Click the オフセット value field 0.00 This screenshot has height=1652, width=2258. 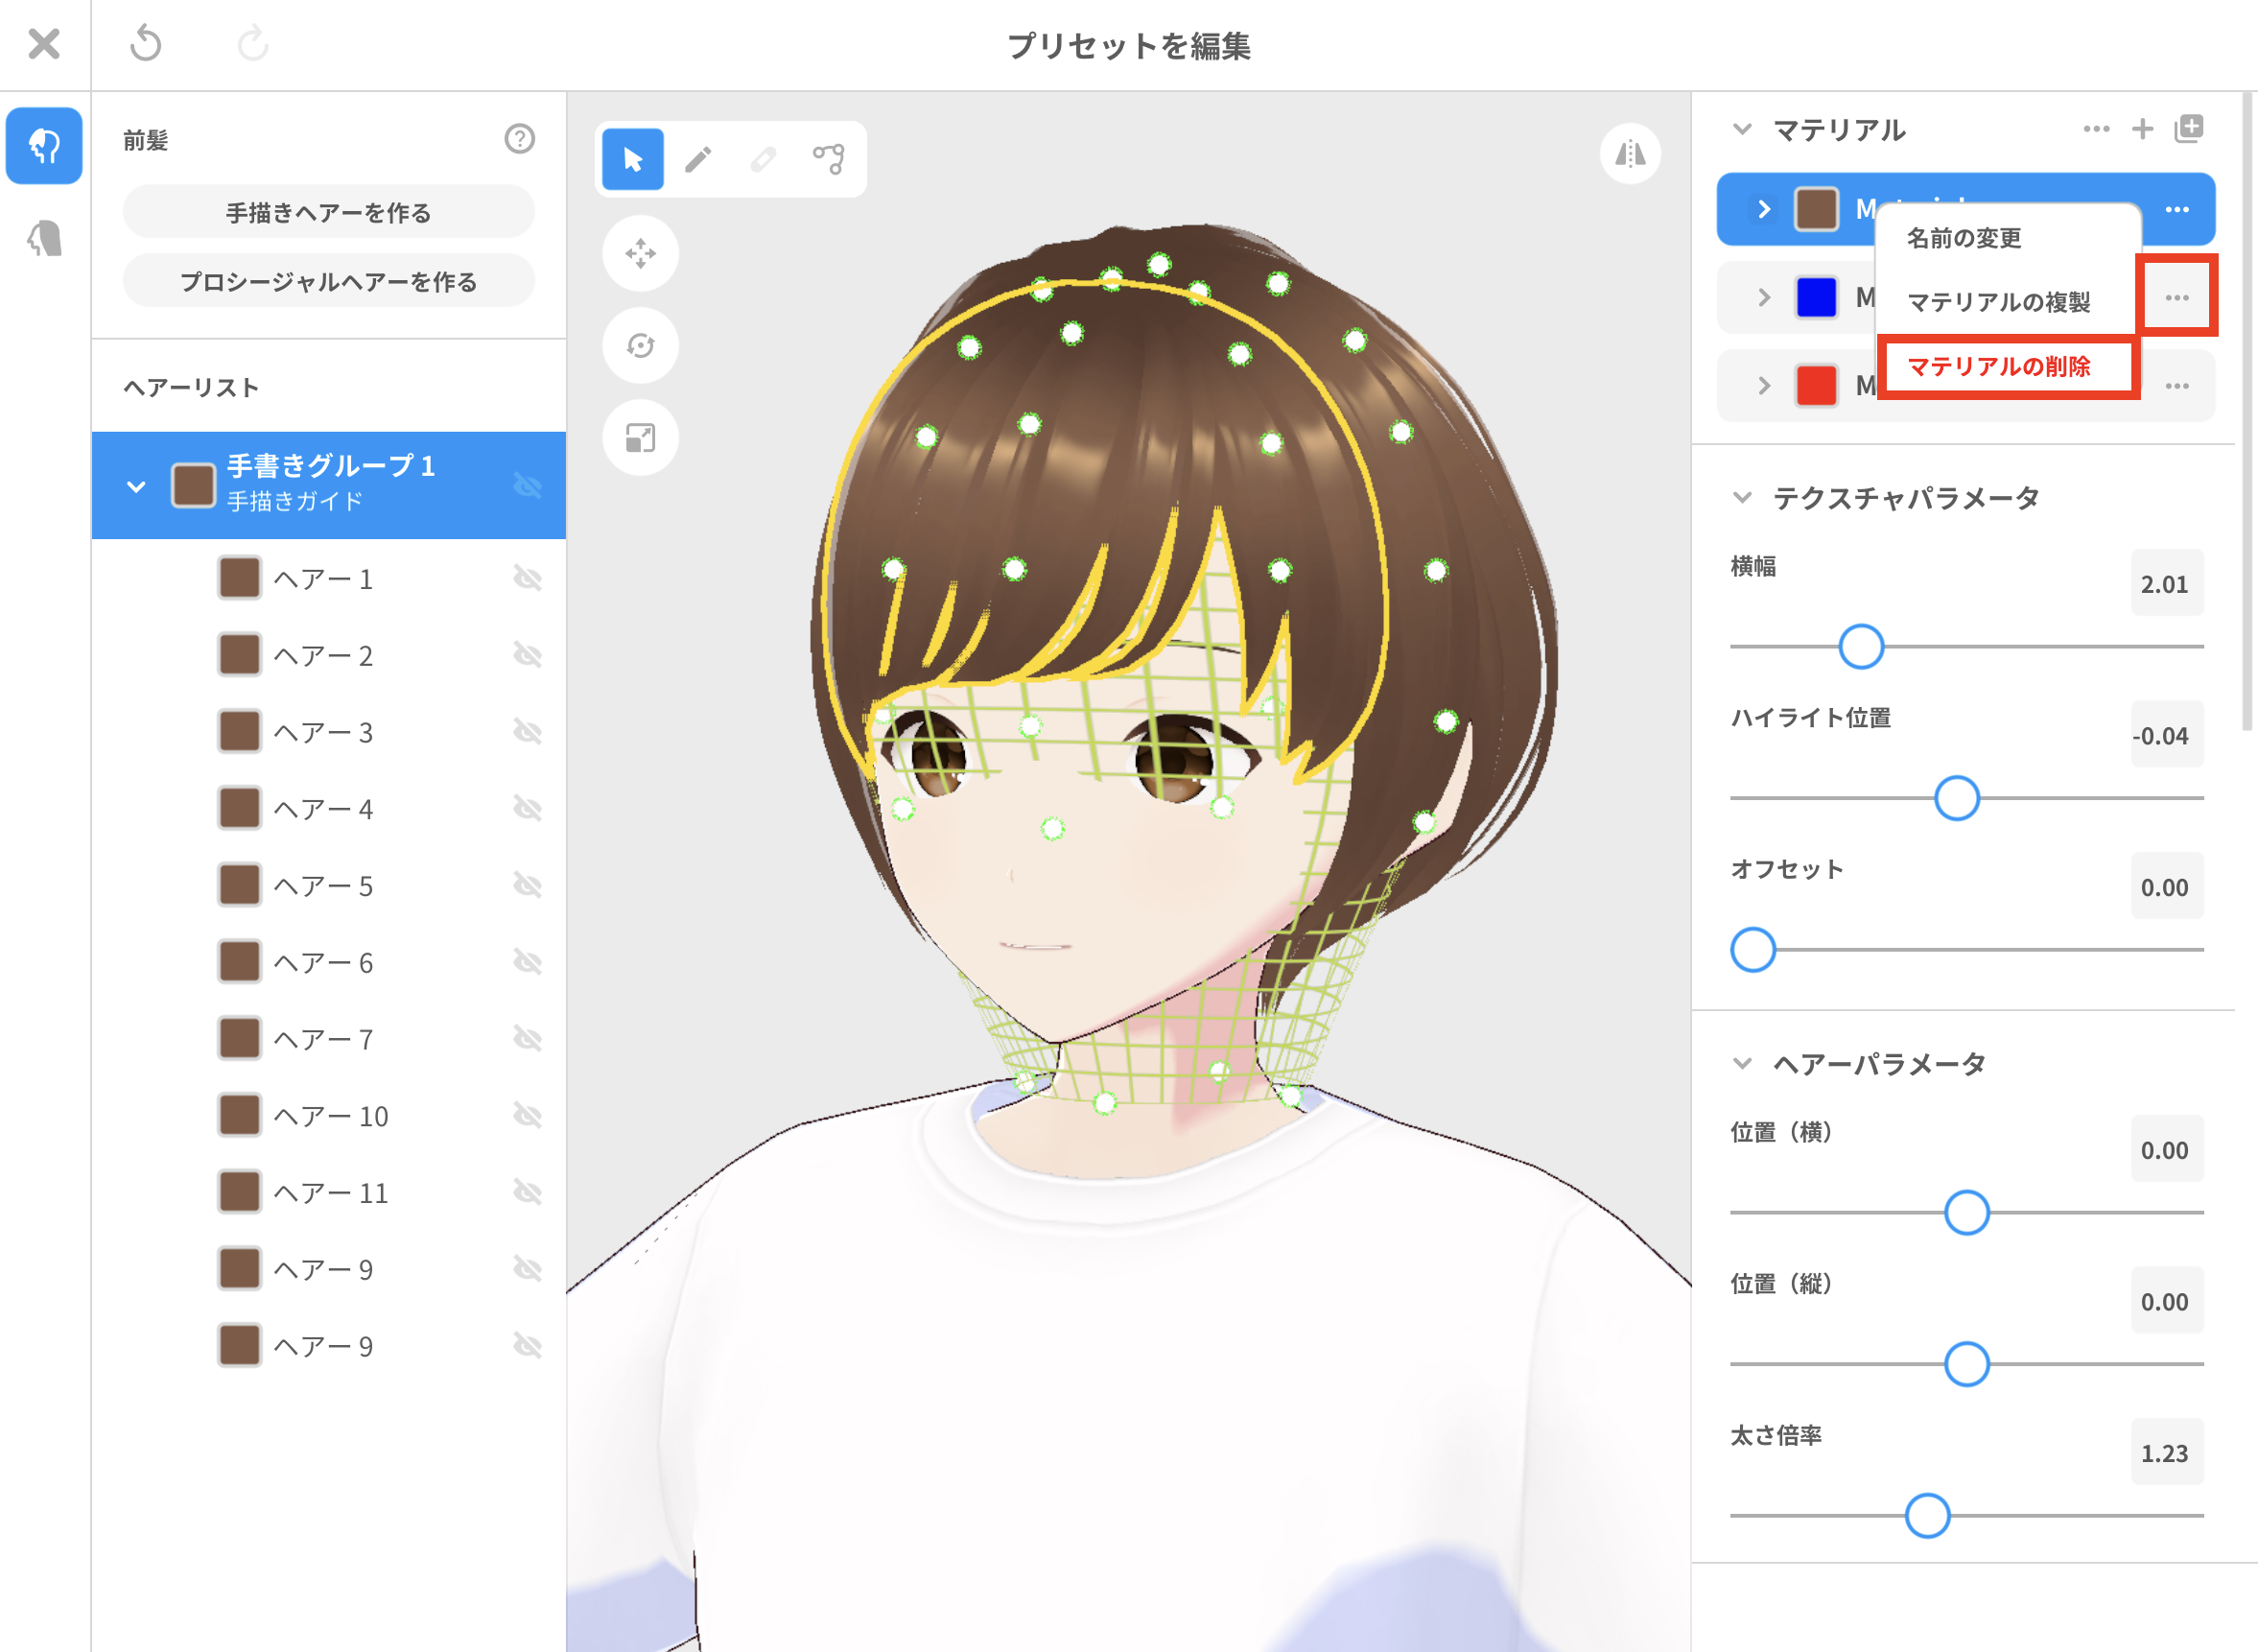coord(2166,887)
